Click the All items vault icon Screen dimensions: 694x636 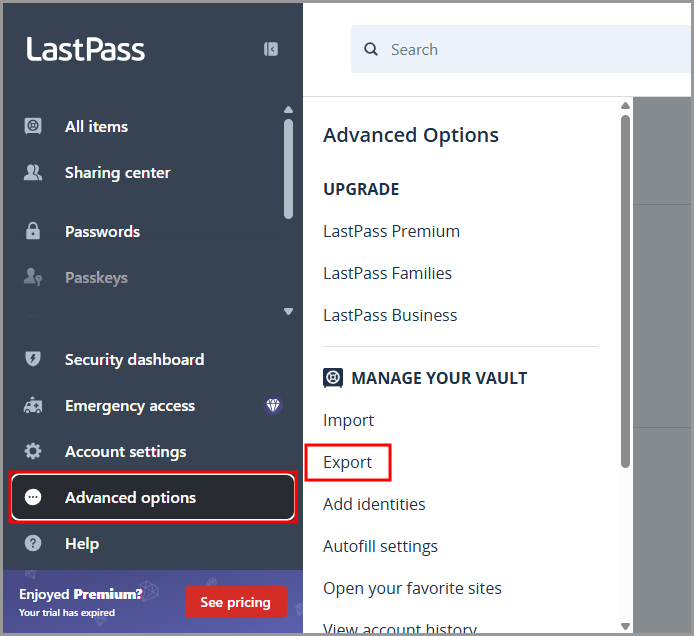[33, 126]
